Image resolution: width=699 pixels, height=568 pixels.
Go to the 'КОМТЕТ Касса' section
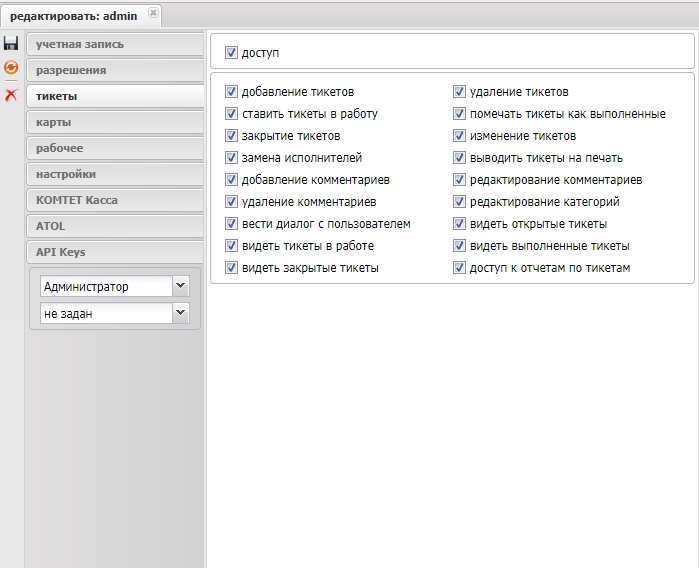(x=115, y=200)
